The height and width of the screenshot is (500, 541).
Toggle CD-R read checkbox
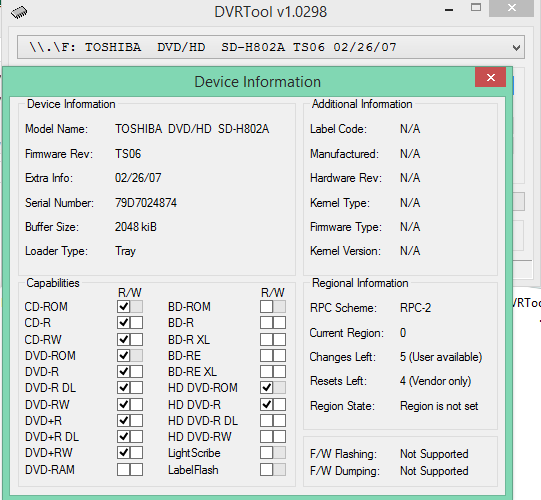pos(124,323)
